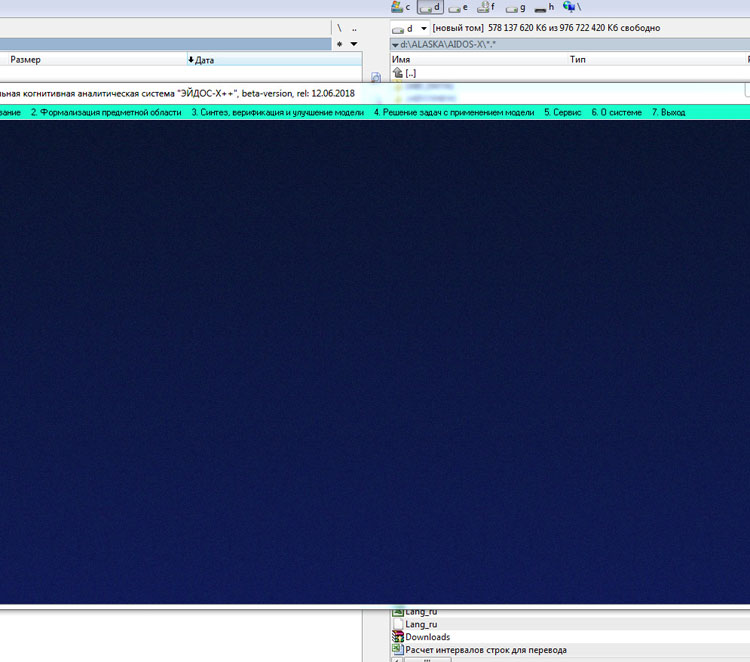This screenshot has height=662, width=750.
Task: Open menu 4. Решение задач с применением модели
Action: click(x=453, y=113)
